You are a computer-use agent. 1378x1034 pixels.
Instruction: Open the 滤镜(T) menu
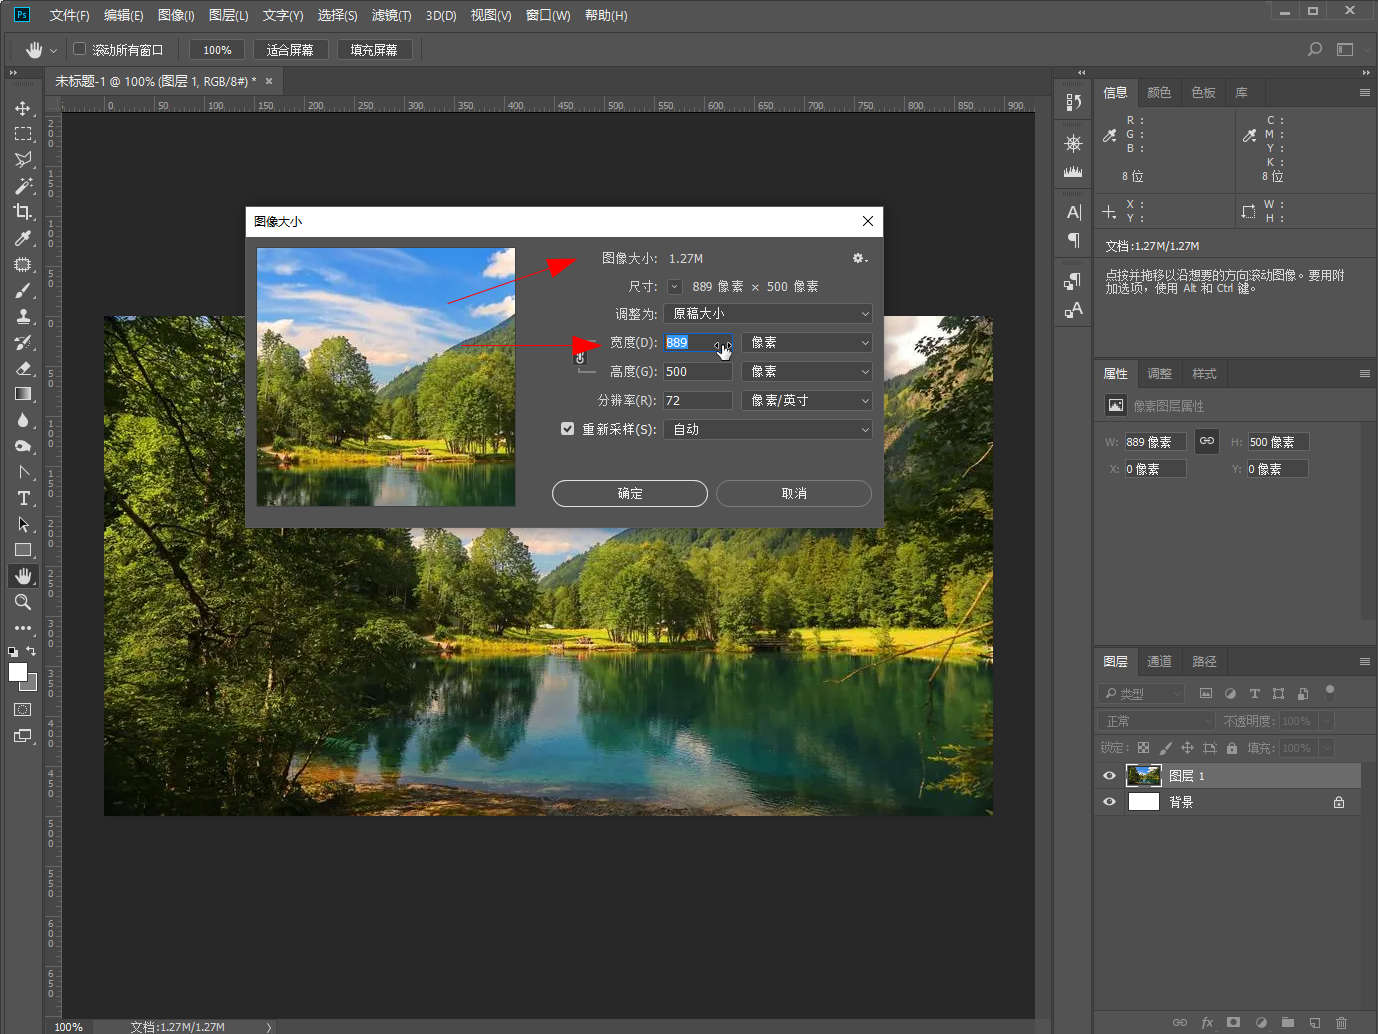[x=391, y=15]
